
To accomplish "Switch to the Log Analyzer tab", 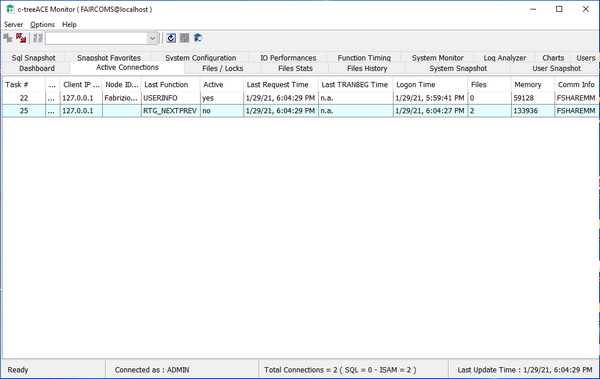I will (505, 58).
